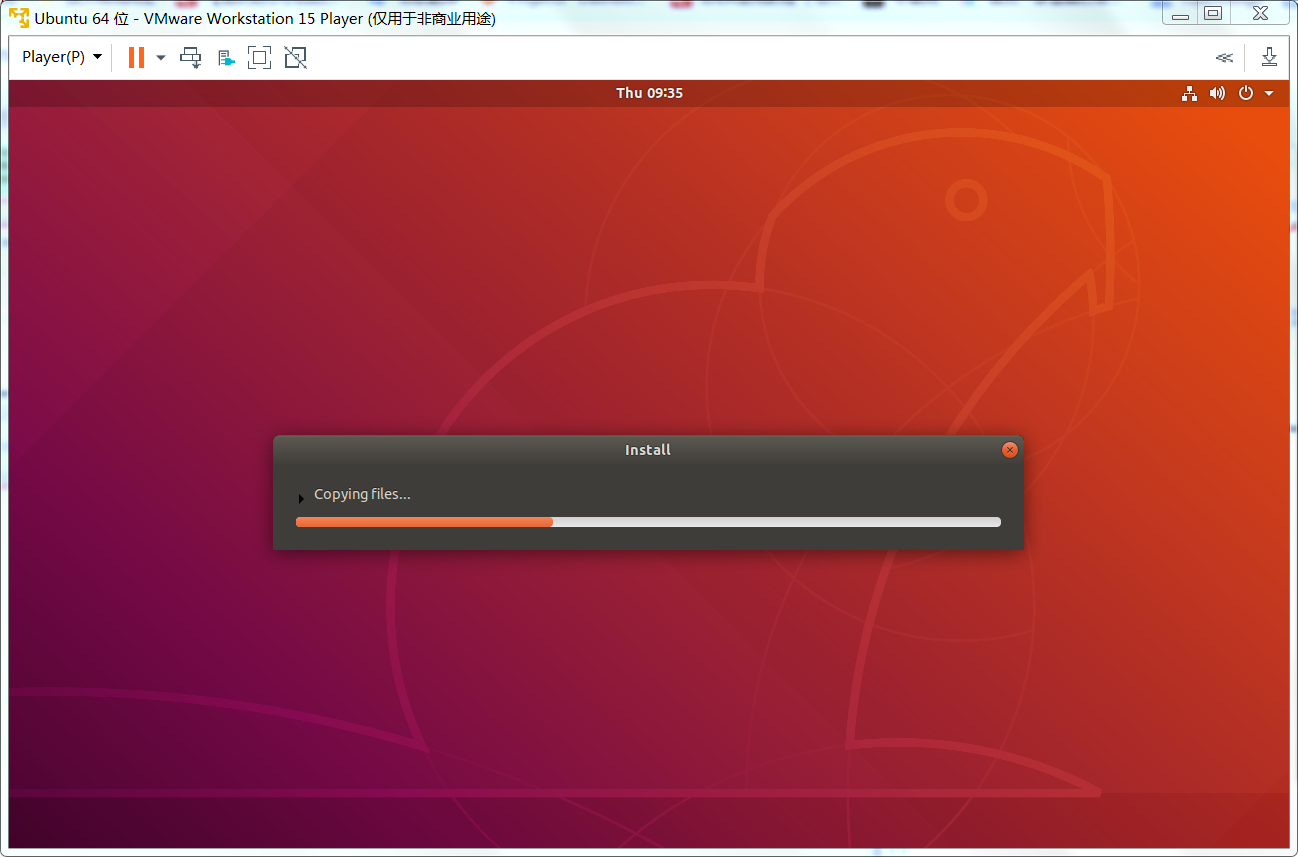Viewport: 1298px width, 857px height.
Task: Send Ctrl+Alt+Del to the guest OS
Action: [190, 57]
